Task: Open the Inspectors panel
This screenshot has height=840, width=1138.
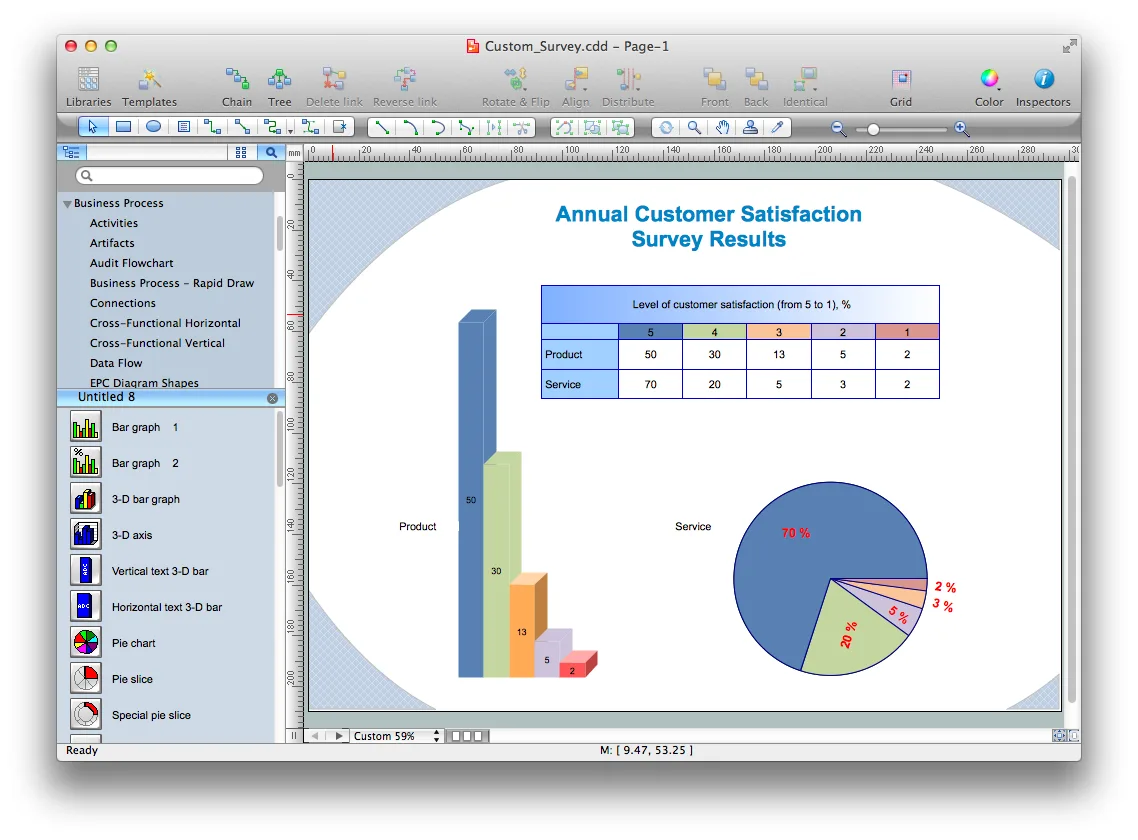Action: pyautogui.click(x=1043, y=86)
